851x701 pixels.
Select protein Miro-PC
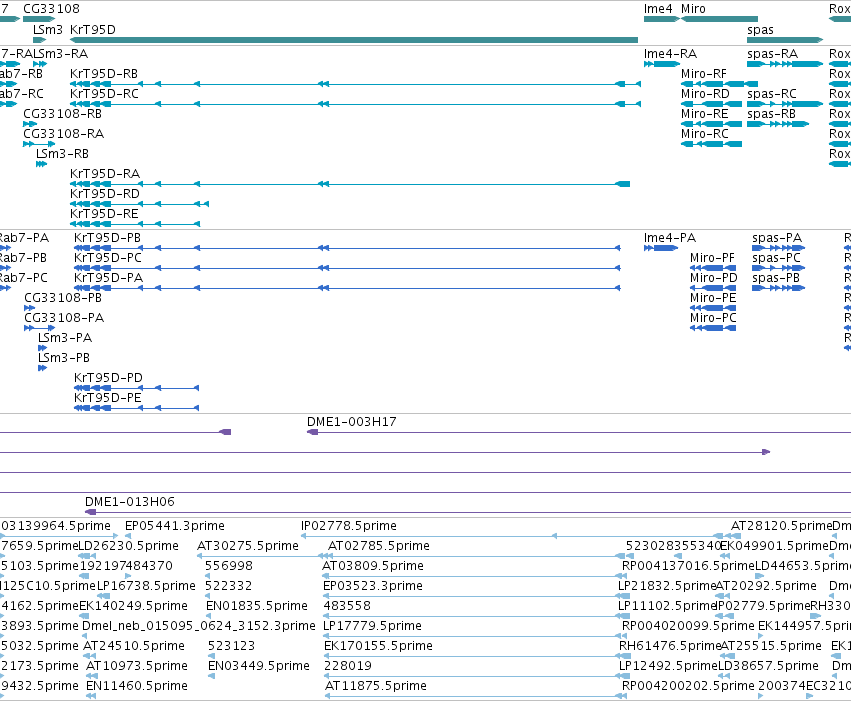[713, 317]
